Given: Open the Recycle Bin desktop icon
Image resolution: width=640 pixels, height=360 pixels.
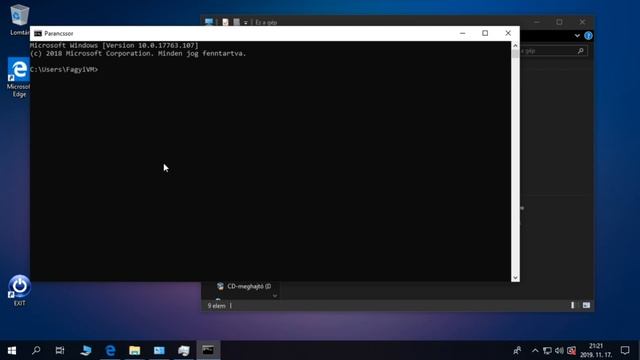Looking at the screenshot, I should pyautogui.click(x=19, y=19).
